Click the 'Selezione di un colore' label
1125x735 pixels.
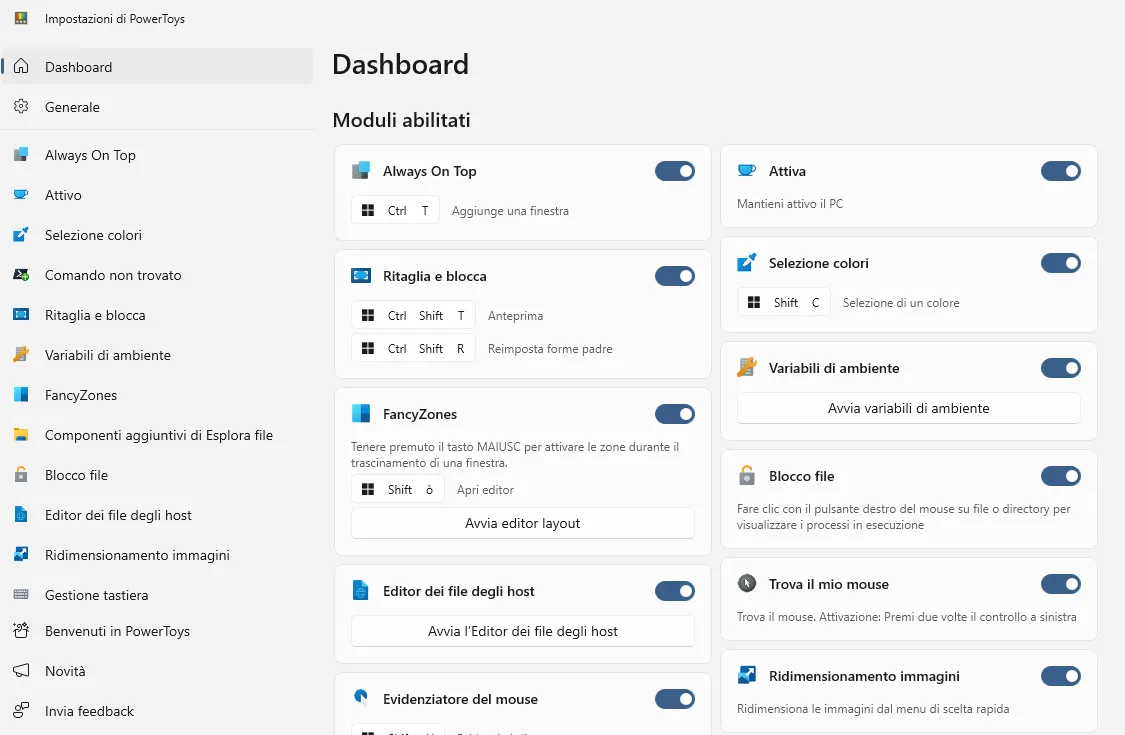[x=901, y=303]
